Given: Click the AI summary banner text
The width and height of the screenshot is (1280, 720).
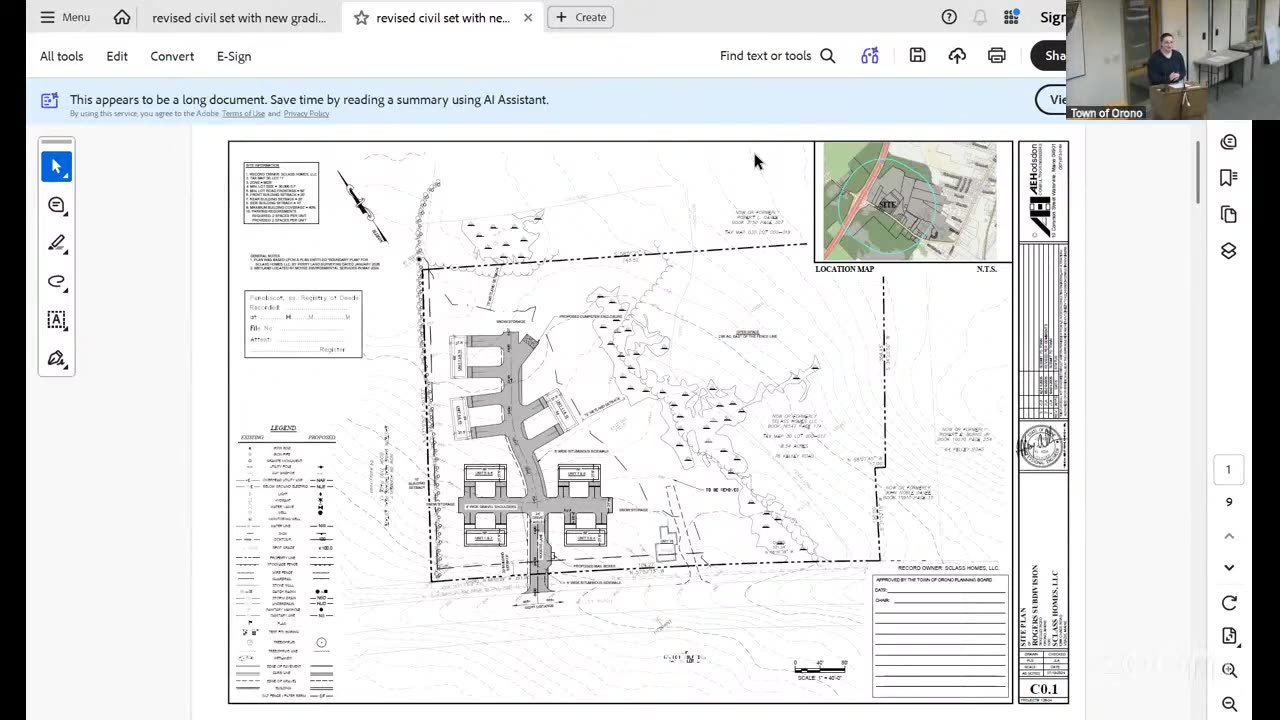Looking at the screenshot, I should pyautogui.click(x=309, y=100).
